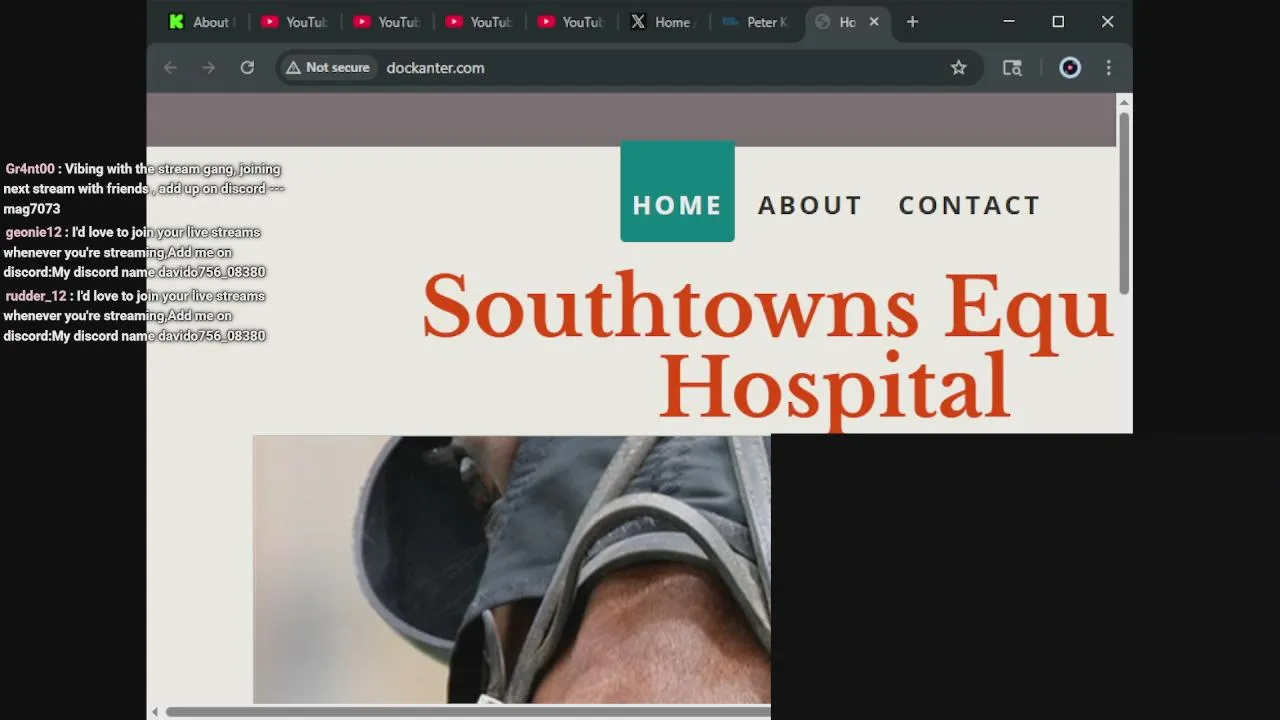Viewport: 1280px width, 720px height.
Task: Click chat username geonie12
Action: 33,232
